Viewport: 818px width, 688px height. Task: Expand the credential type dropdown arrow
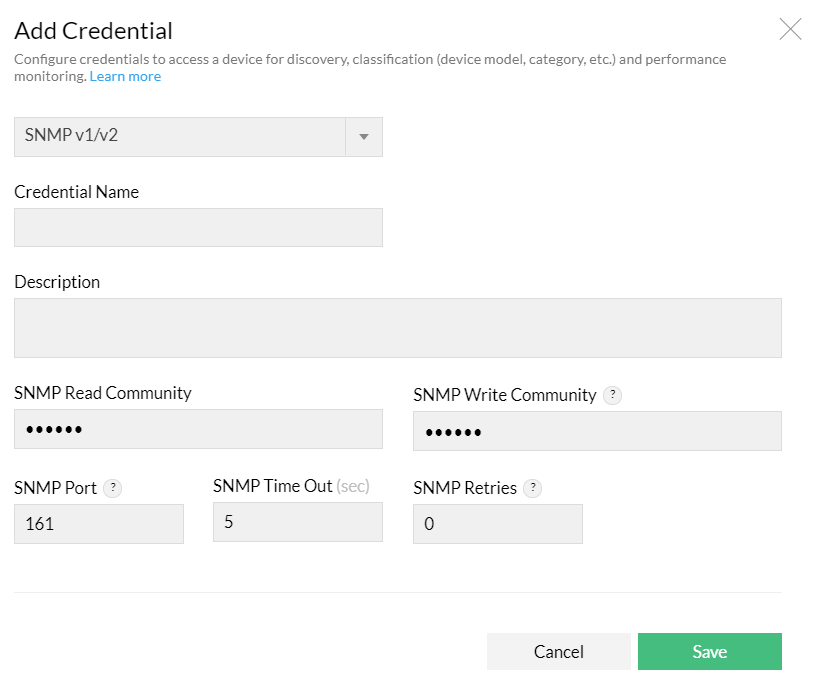pos(364,137)
